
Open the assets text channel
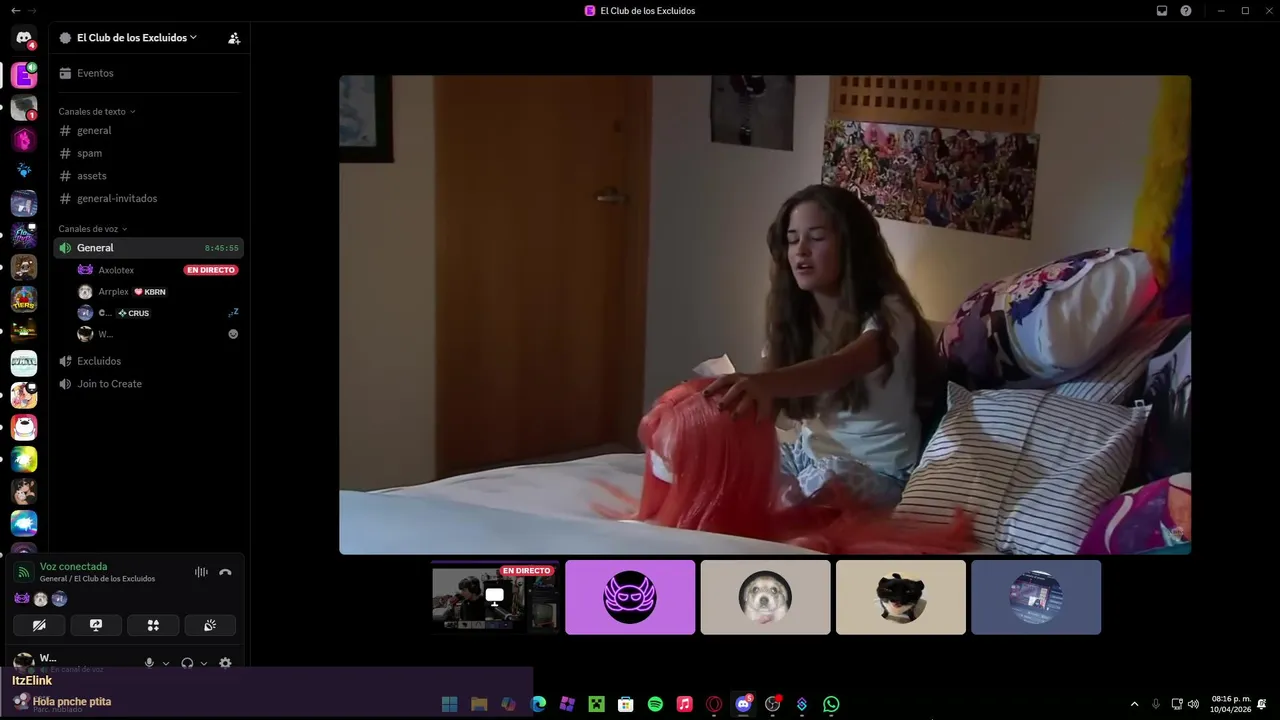coord(148,176)
